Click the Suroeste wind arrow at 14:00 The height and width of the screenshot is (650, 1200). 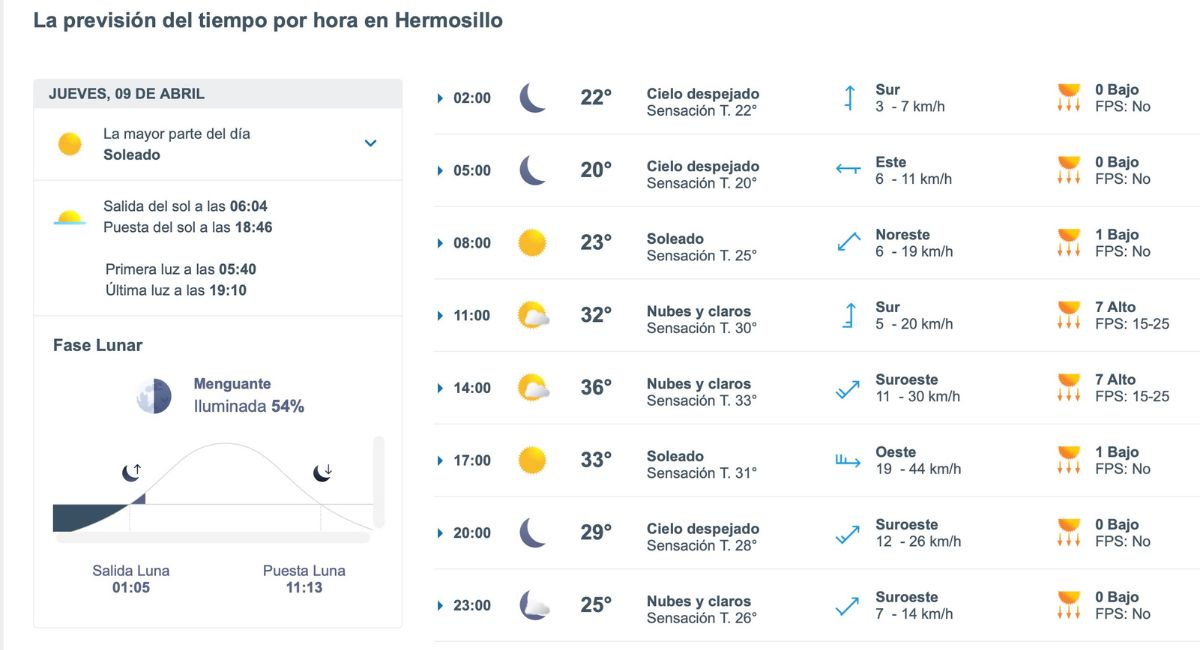848,388
